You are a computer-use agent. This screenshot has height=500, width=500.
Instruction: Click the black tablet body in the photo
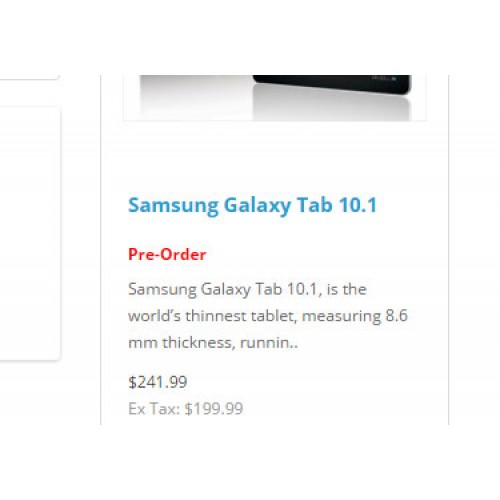coord(332,84)
